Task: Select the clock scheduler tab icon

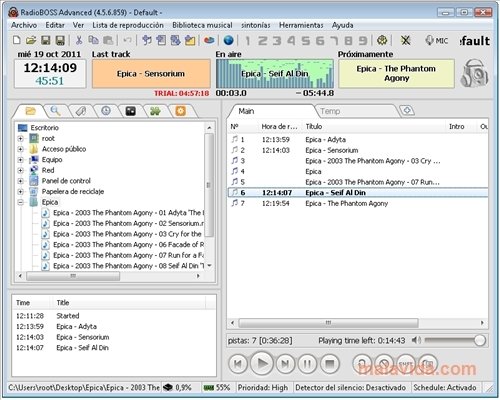Action: 106,111
